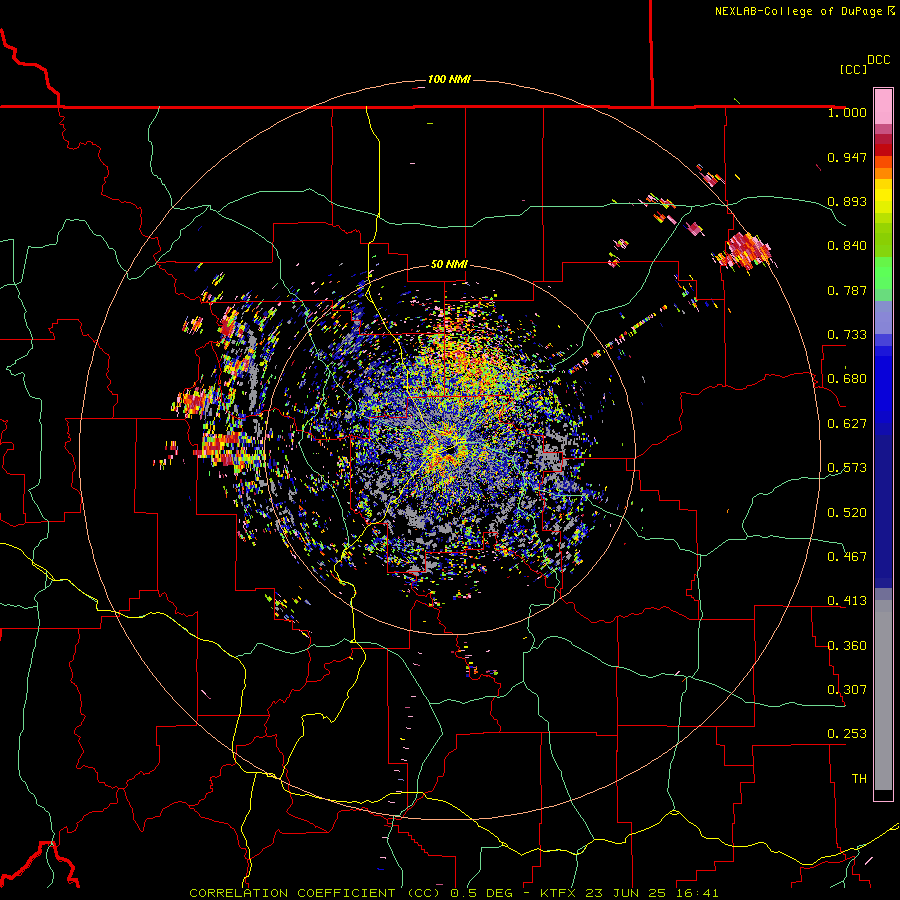Click the 0.627 color scale value
This screenshot has width=900, height=900.
tap(847, 424)
